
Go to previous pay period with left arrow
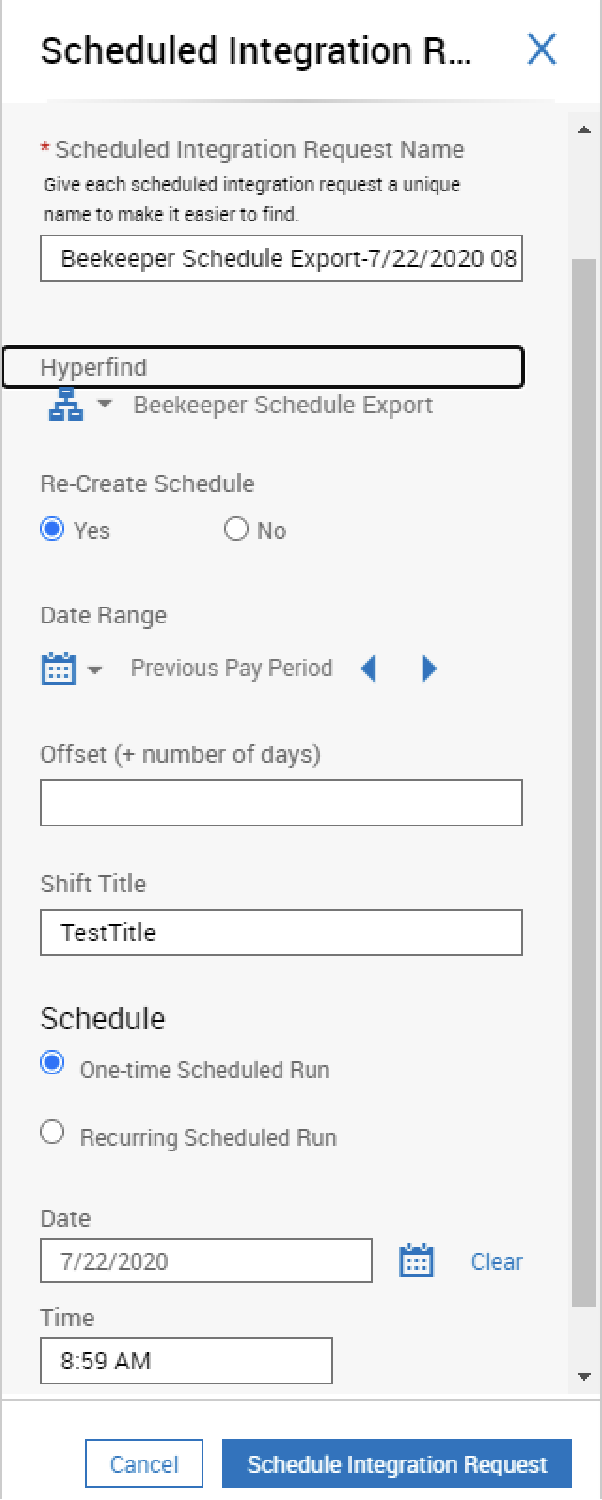click(368, 668)
